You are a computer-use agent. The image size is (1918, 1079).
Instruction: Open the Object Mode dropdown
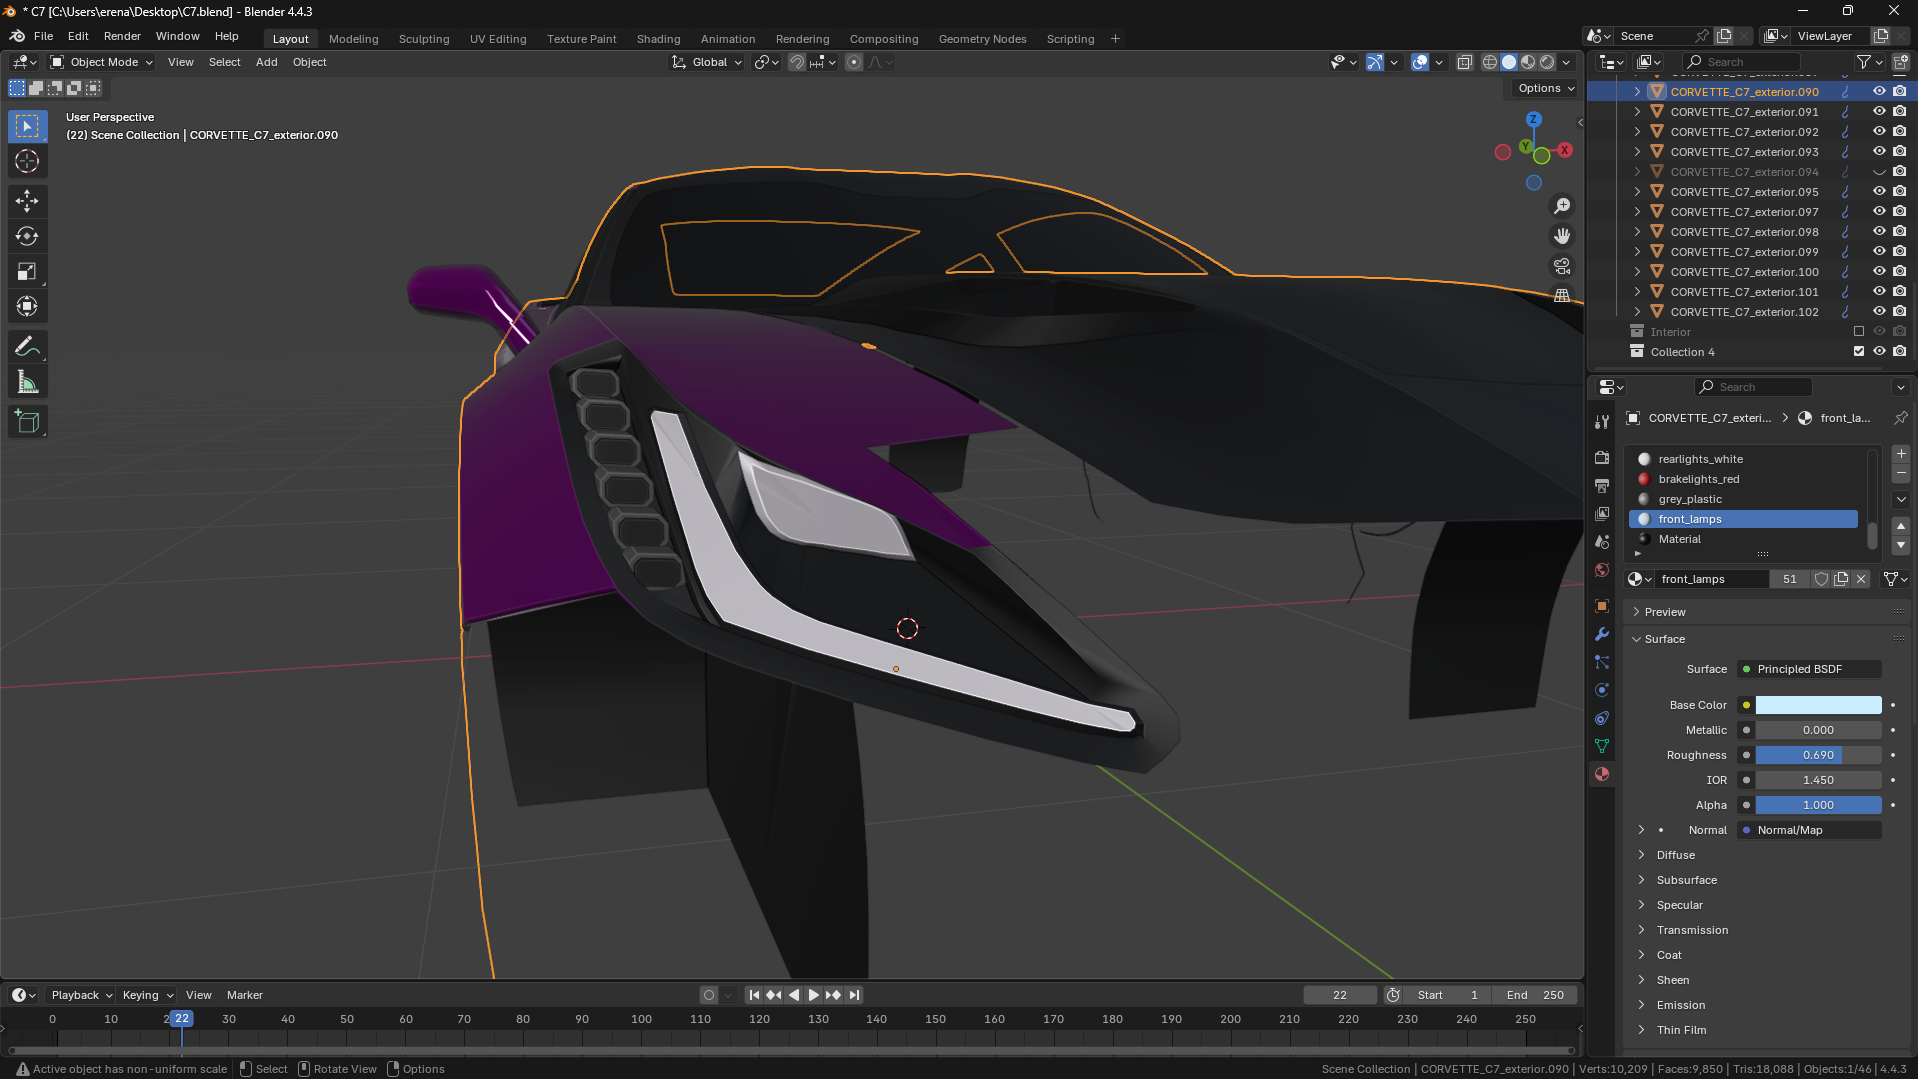102,62
